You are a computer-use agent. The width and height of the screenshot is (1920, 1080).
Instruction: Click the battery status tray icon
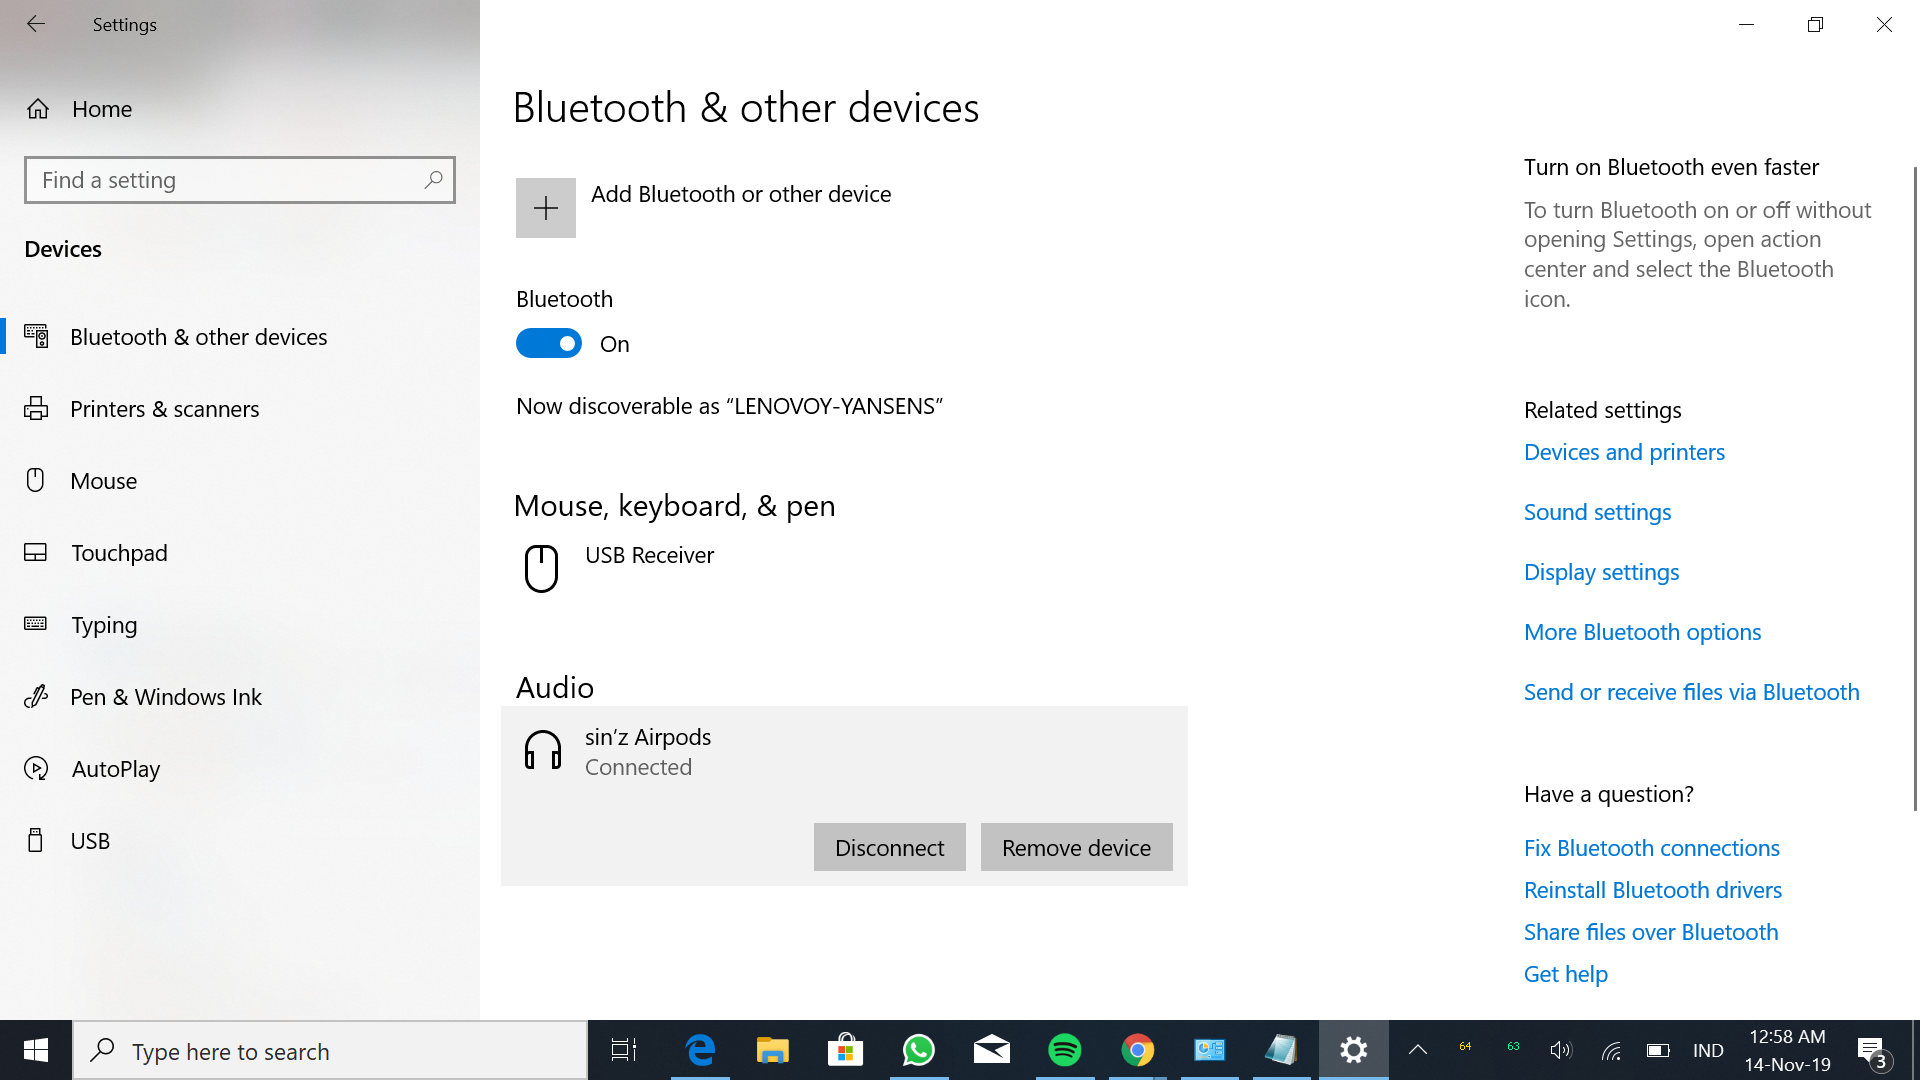pos(1658,1050)
